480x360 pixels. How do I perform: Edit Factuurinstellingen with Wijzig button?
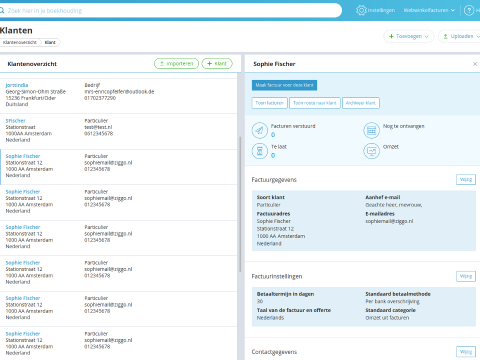(x=466, y=276)
